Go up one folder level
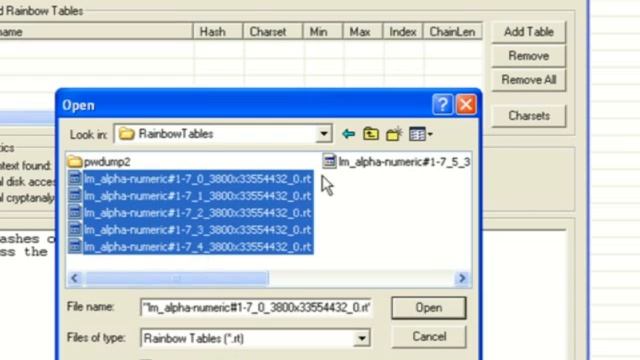640x360 pixels. [371, 134]
